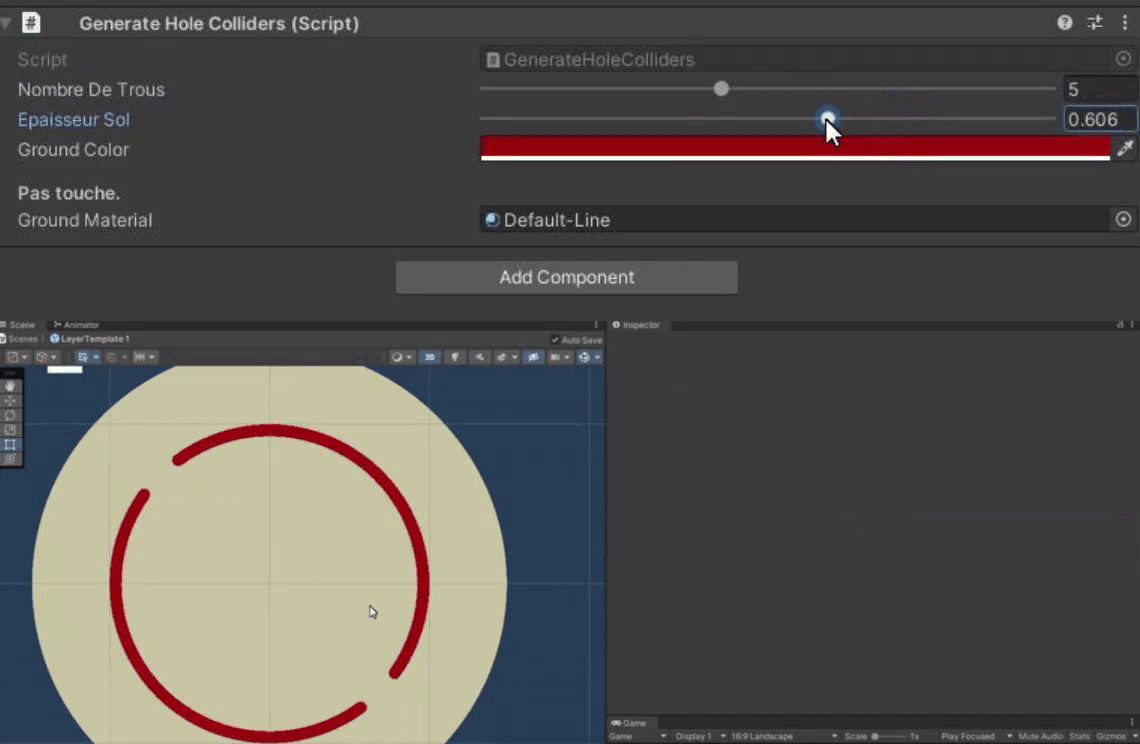The width and height of the screenshot is (1140, 744).
Task: Open the tool handle position dropdown
Action: tap(17, 357)
